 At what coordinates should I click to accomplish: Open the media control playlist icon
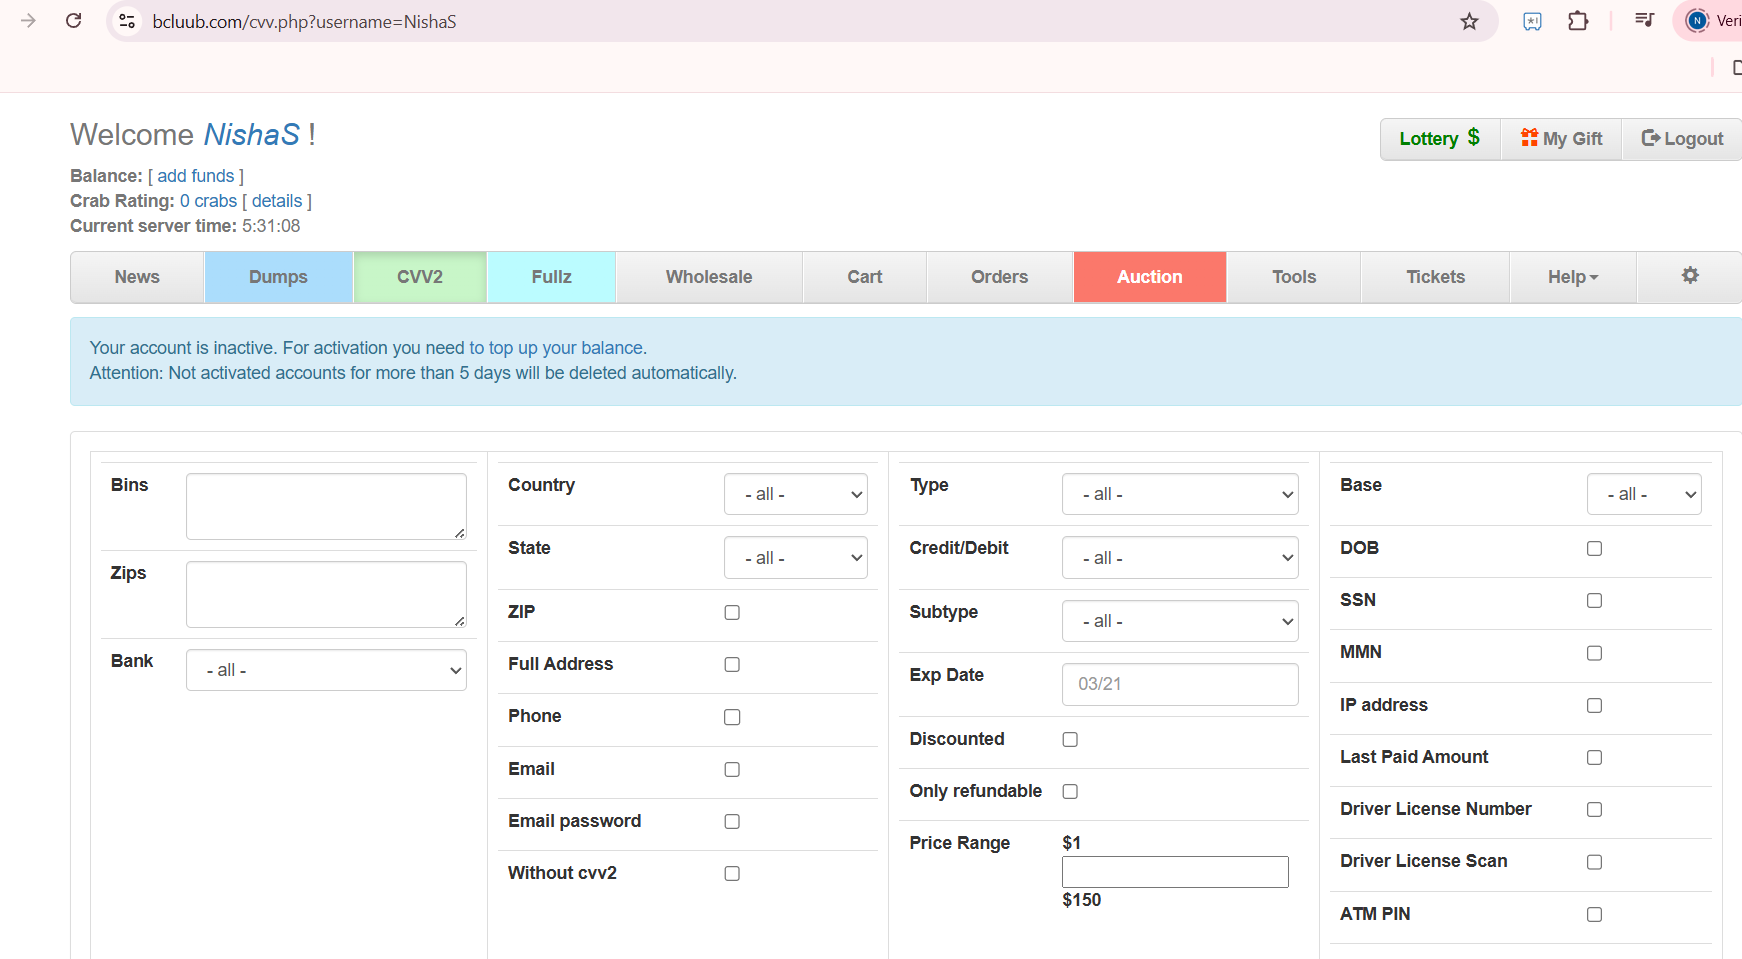tap(1644, 21)
